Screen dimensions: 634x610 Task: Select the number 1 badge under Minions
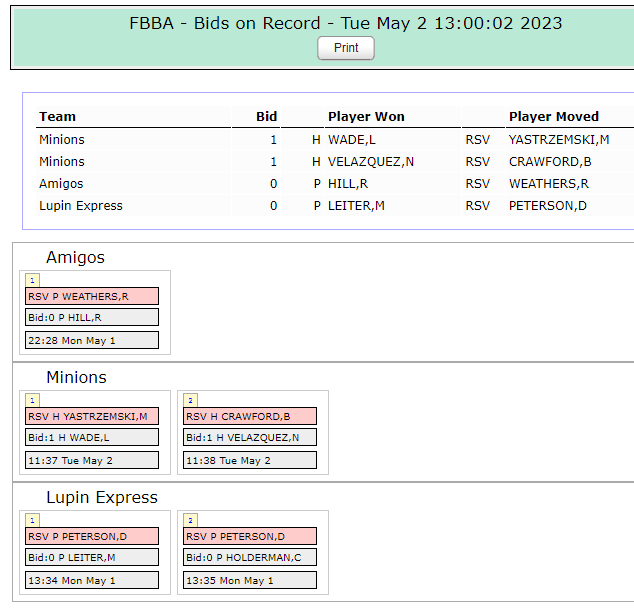pyautogui.click(x=32, y=400)
